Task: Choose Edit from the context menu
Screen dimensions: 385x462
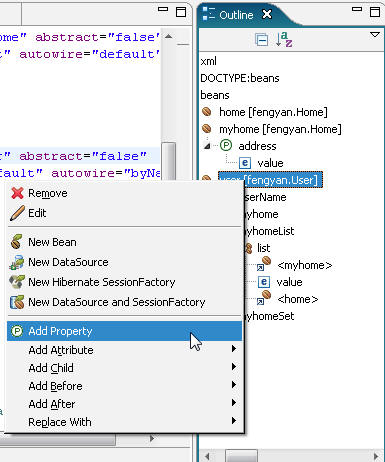Action: tap(124, 213)
